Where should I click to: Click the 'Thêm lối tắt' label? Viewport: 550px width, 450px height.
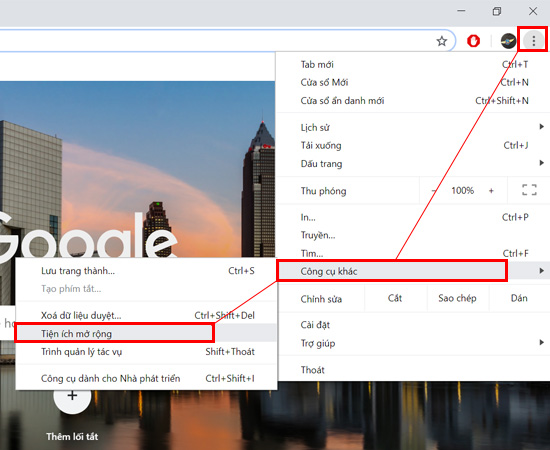[x=72, y=437]
